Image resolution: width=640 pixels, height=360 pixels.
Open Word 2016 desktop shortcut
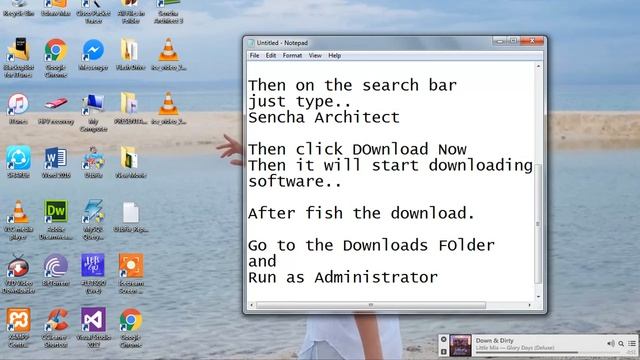coord(56,162)
